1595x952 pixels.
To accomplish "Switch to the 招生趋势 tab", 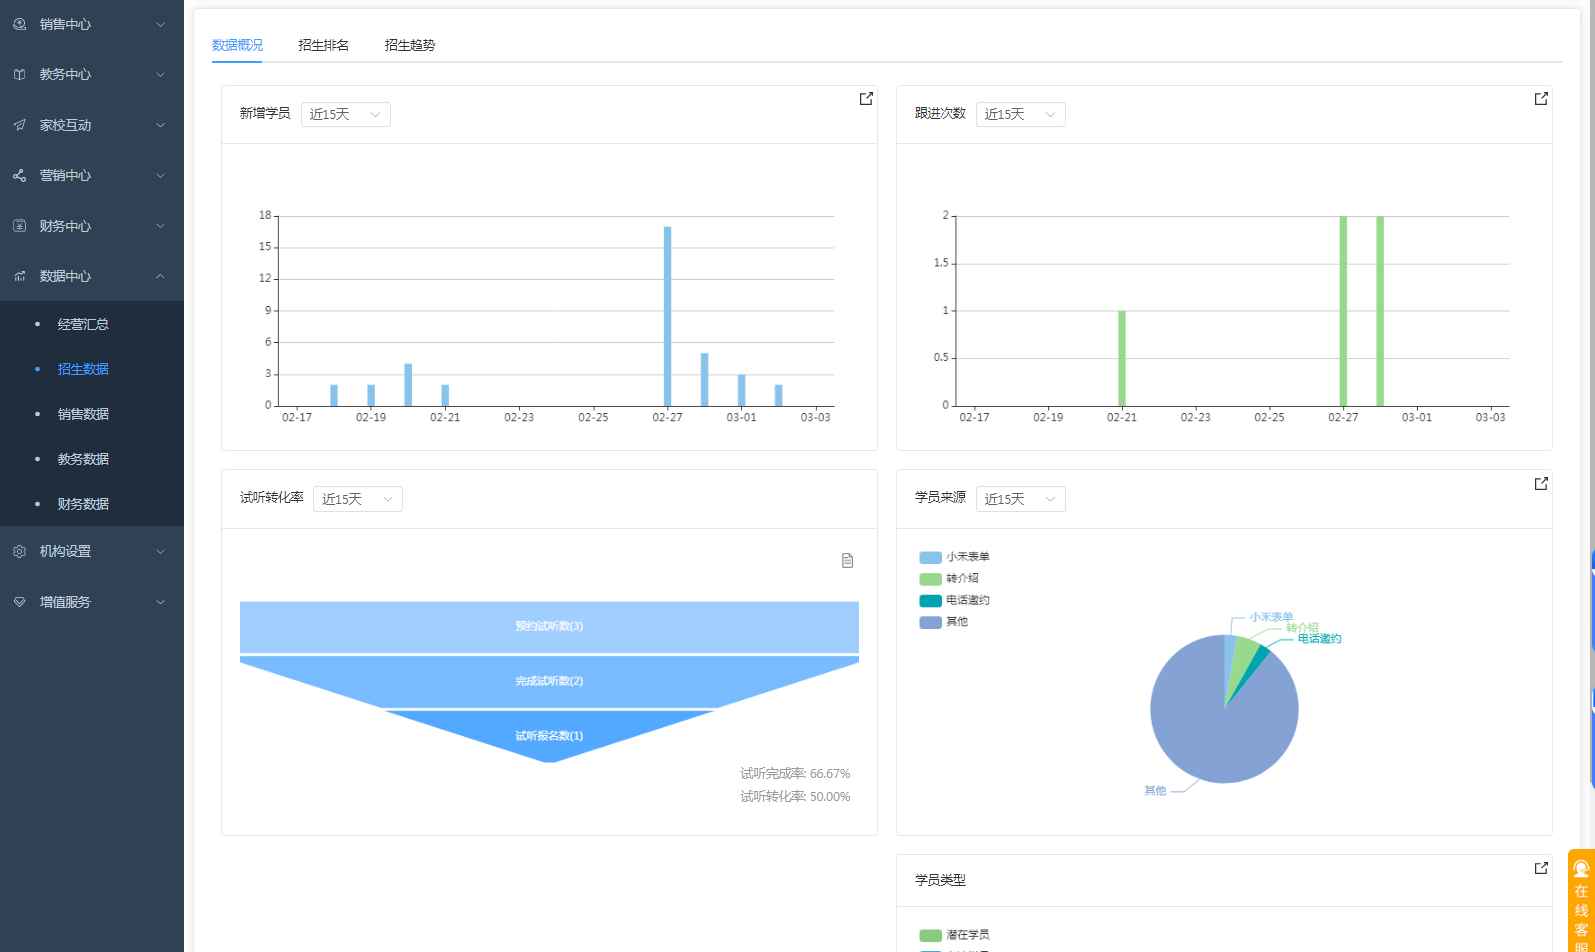I will tap(410, 45).
